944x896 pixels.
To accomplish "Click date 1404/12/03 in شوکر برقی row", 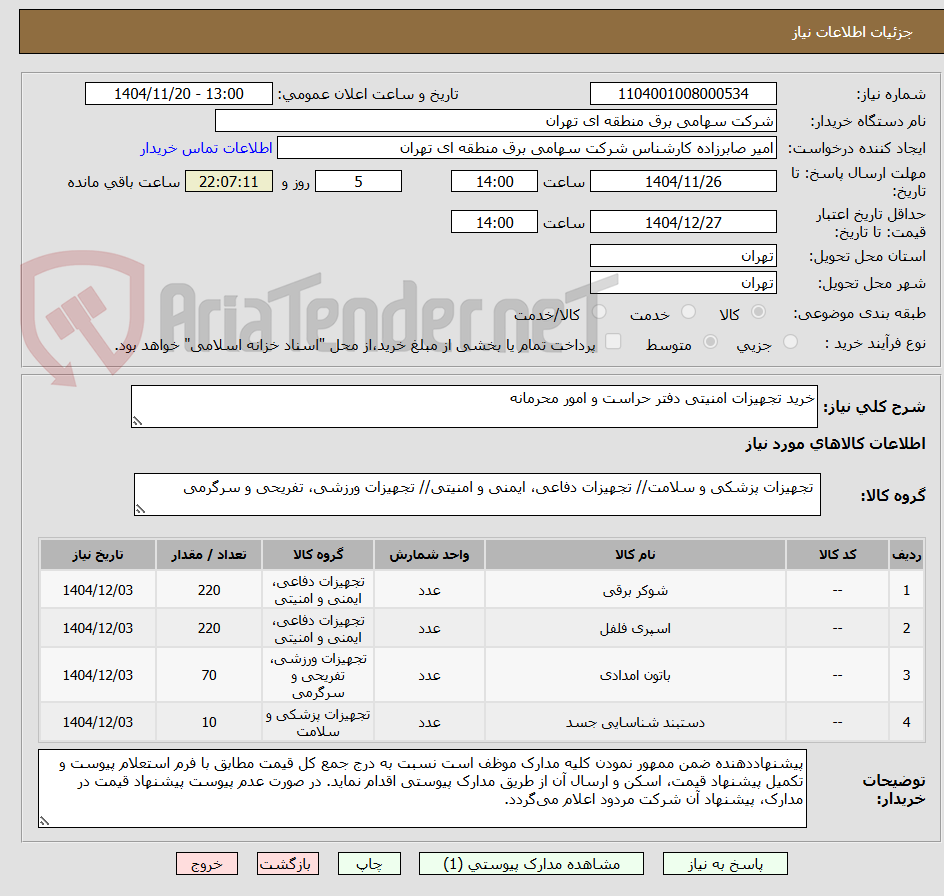I will coord(98,590).
